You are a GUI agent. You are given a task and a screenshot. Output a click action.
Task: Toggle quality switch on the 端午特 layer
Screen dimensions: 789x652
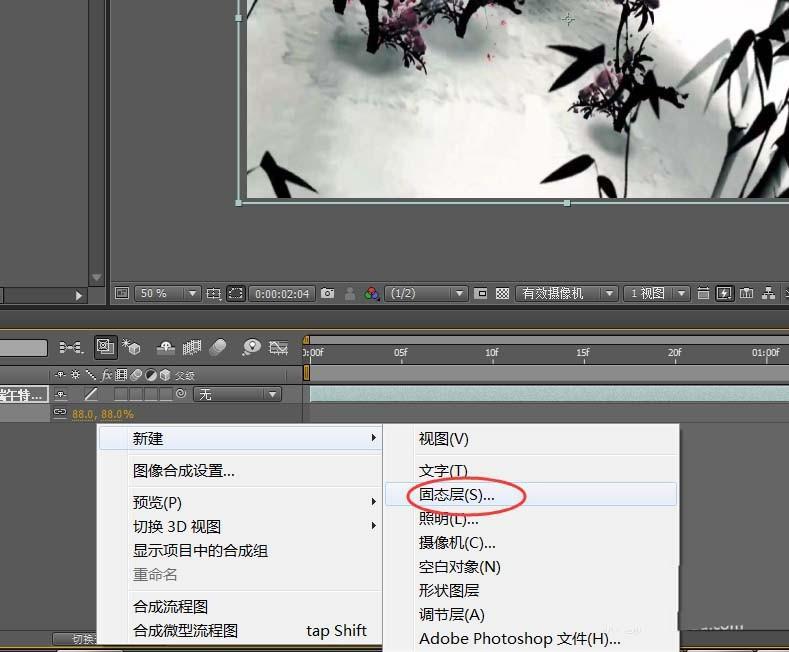pos(91,394)
